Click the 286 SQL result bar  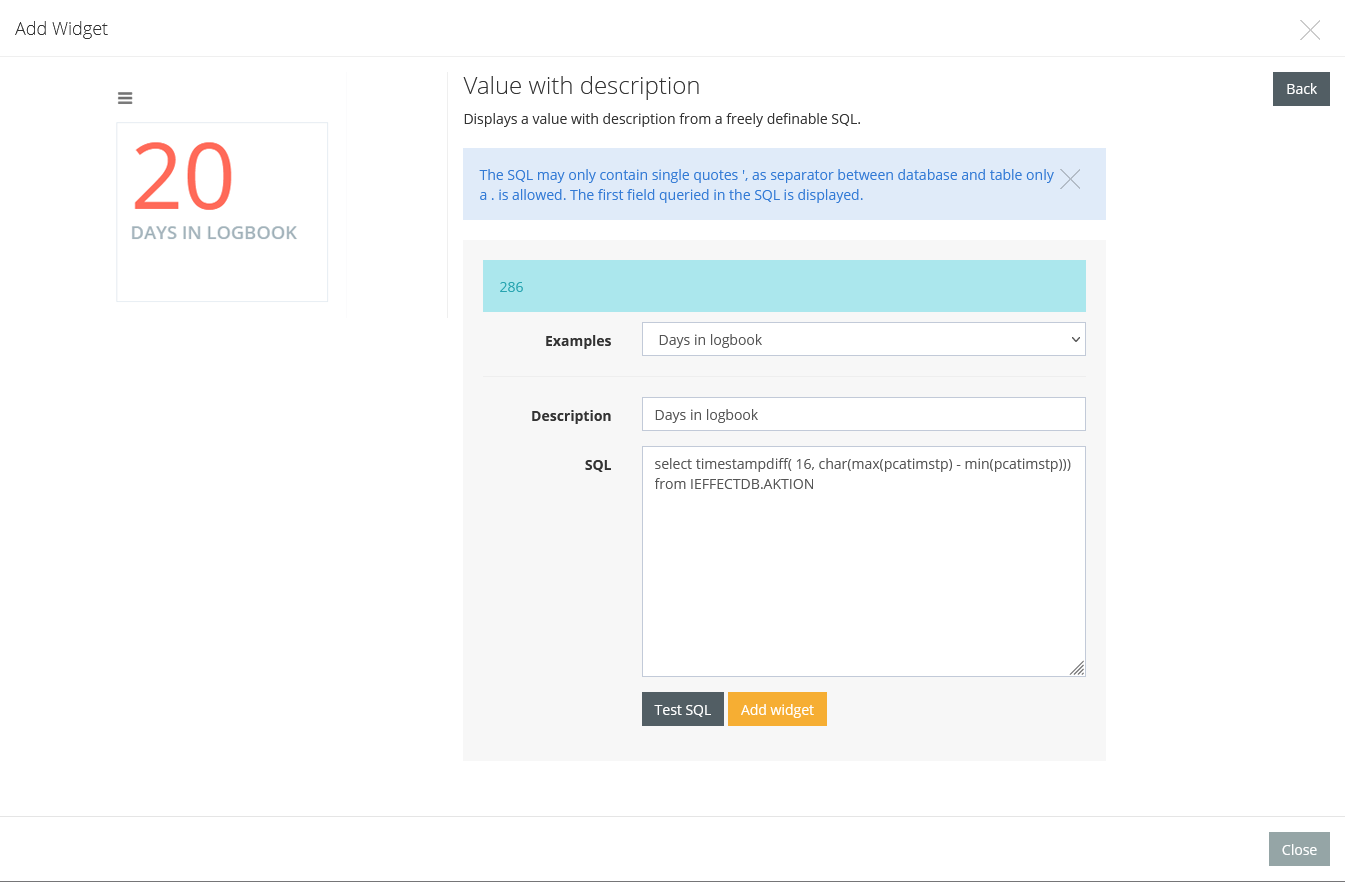point(784,287)
